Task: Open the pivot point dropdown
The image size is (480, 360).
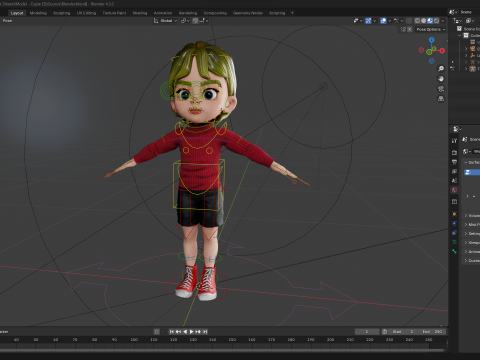Action: [x=185, y=21]
